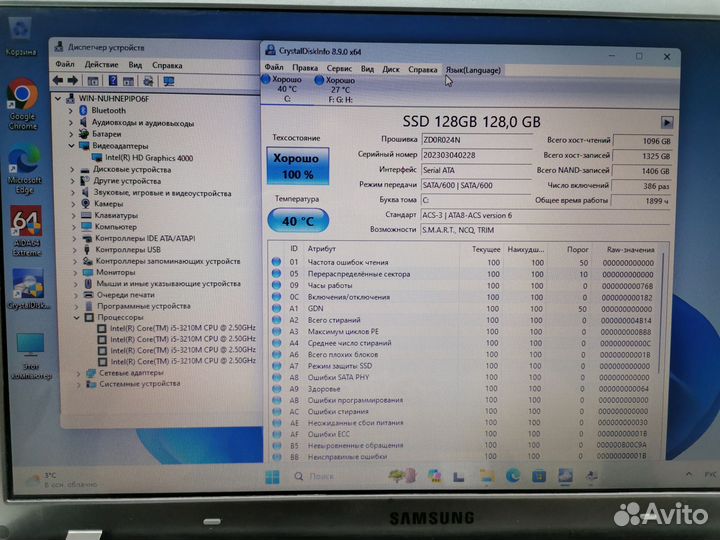This screenshot has height=540, width=720.
Task: Open the Язык(Language) menu in CrystalDiskInfo
Action: [x=473, y=70]
